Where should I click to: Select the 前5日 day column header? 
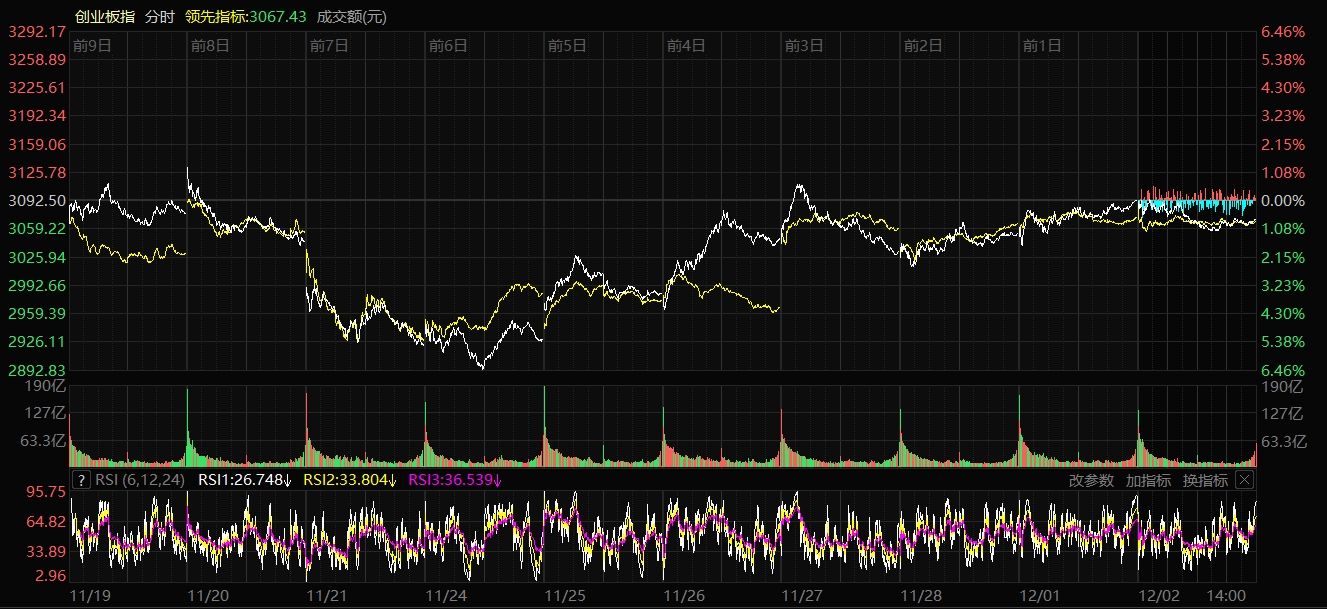(567, 45)
